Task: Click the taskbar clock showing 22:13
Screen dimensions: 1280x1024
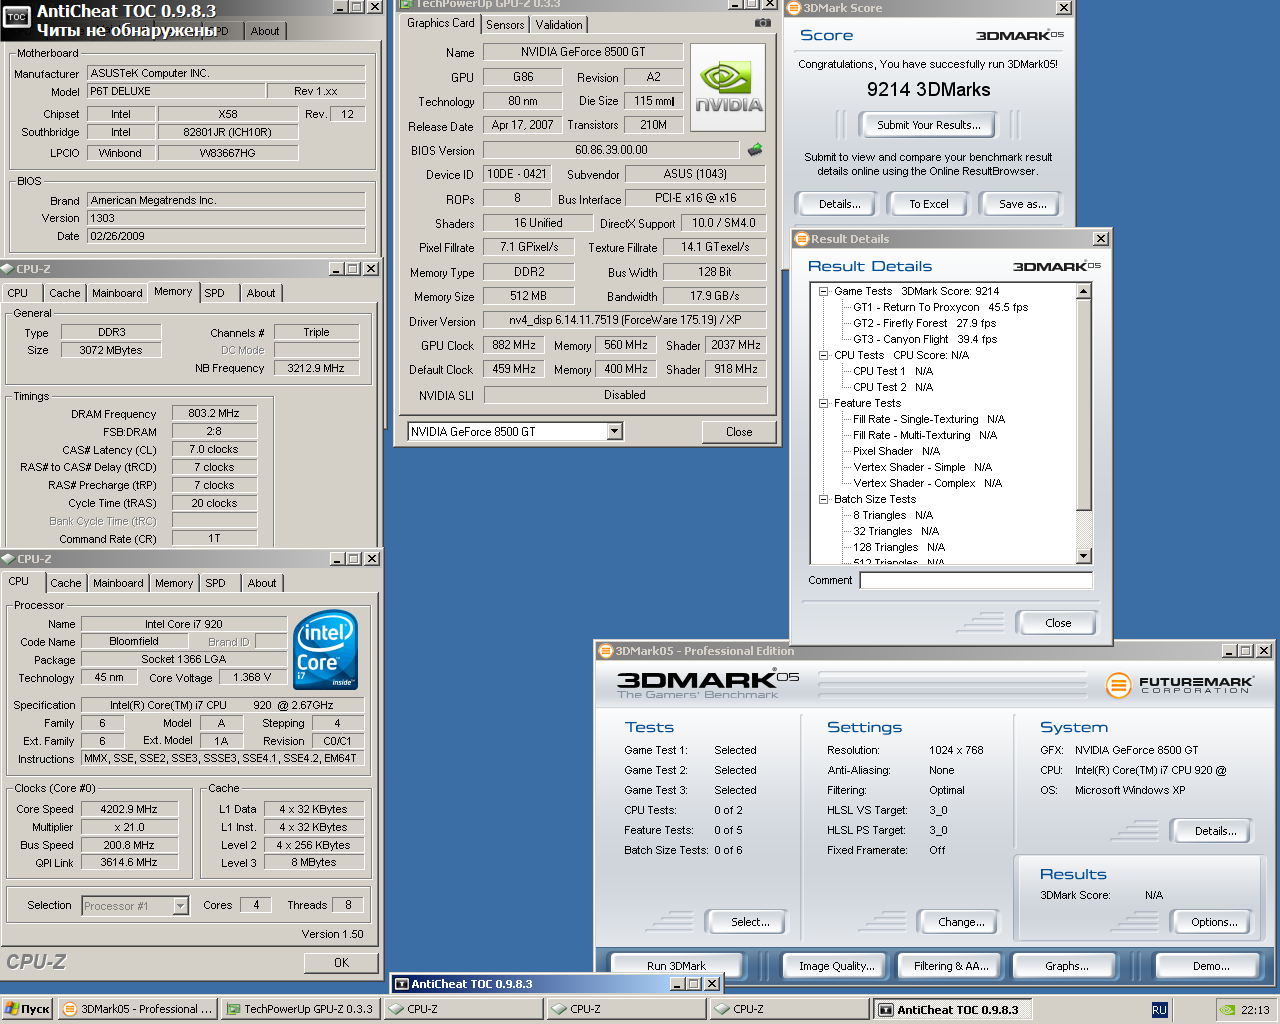Action: 1255,1010
